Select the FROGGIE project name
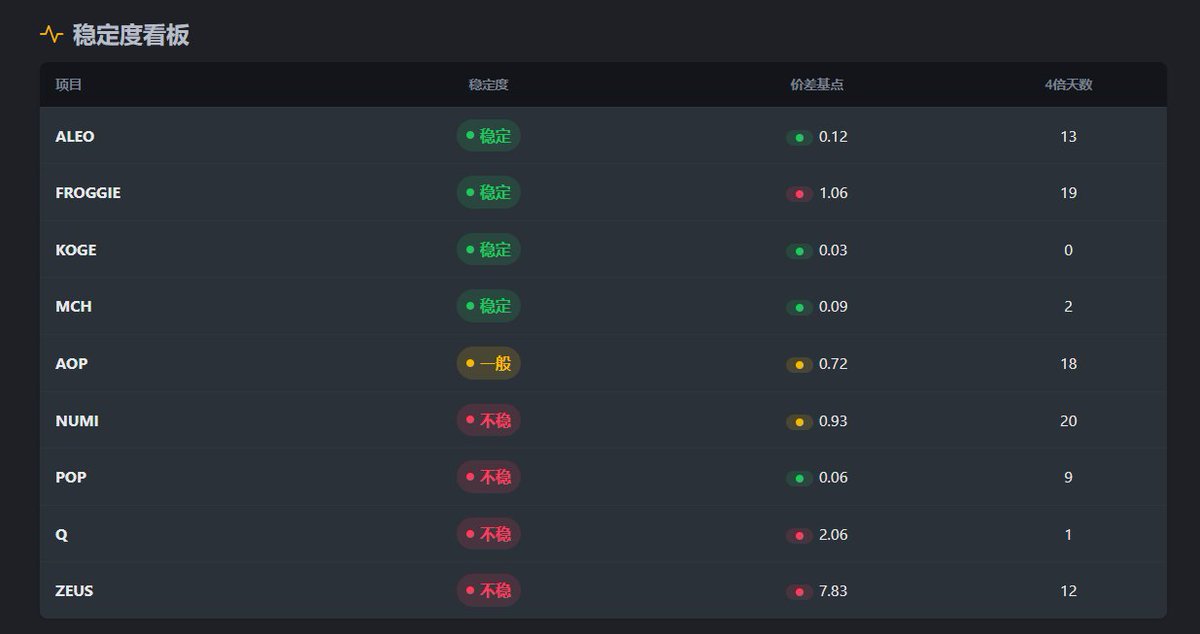This screenshot has width=1200, height=634. (x=88, y=193)
